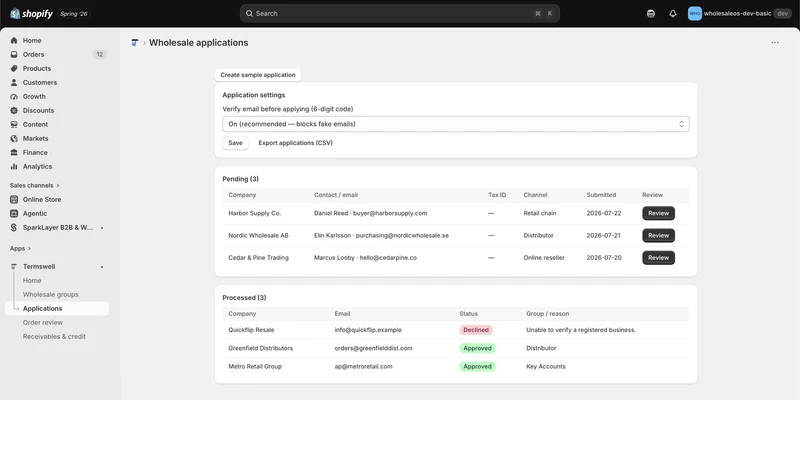Click Greenfield Distributors Approved badge

click(x=477, y=348)
